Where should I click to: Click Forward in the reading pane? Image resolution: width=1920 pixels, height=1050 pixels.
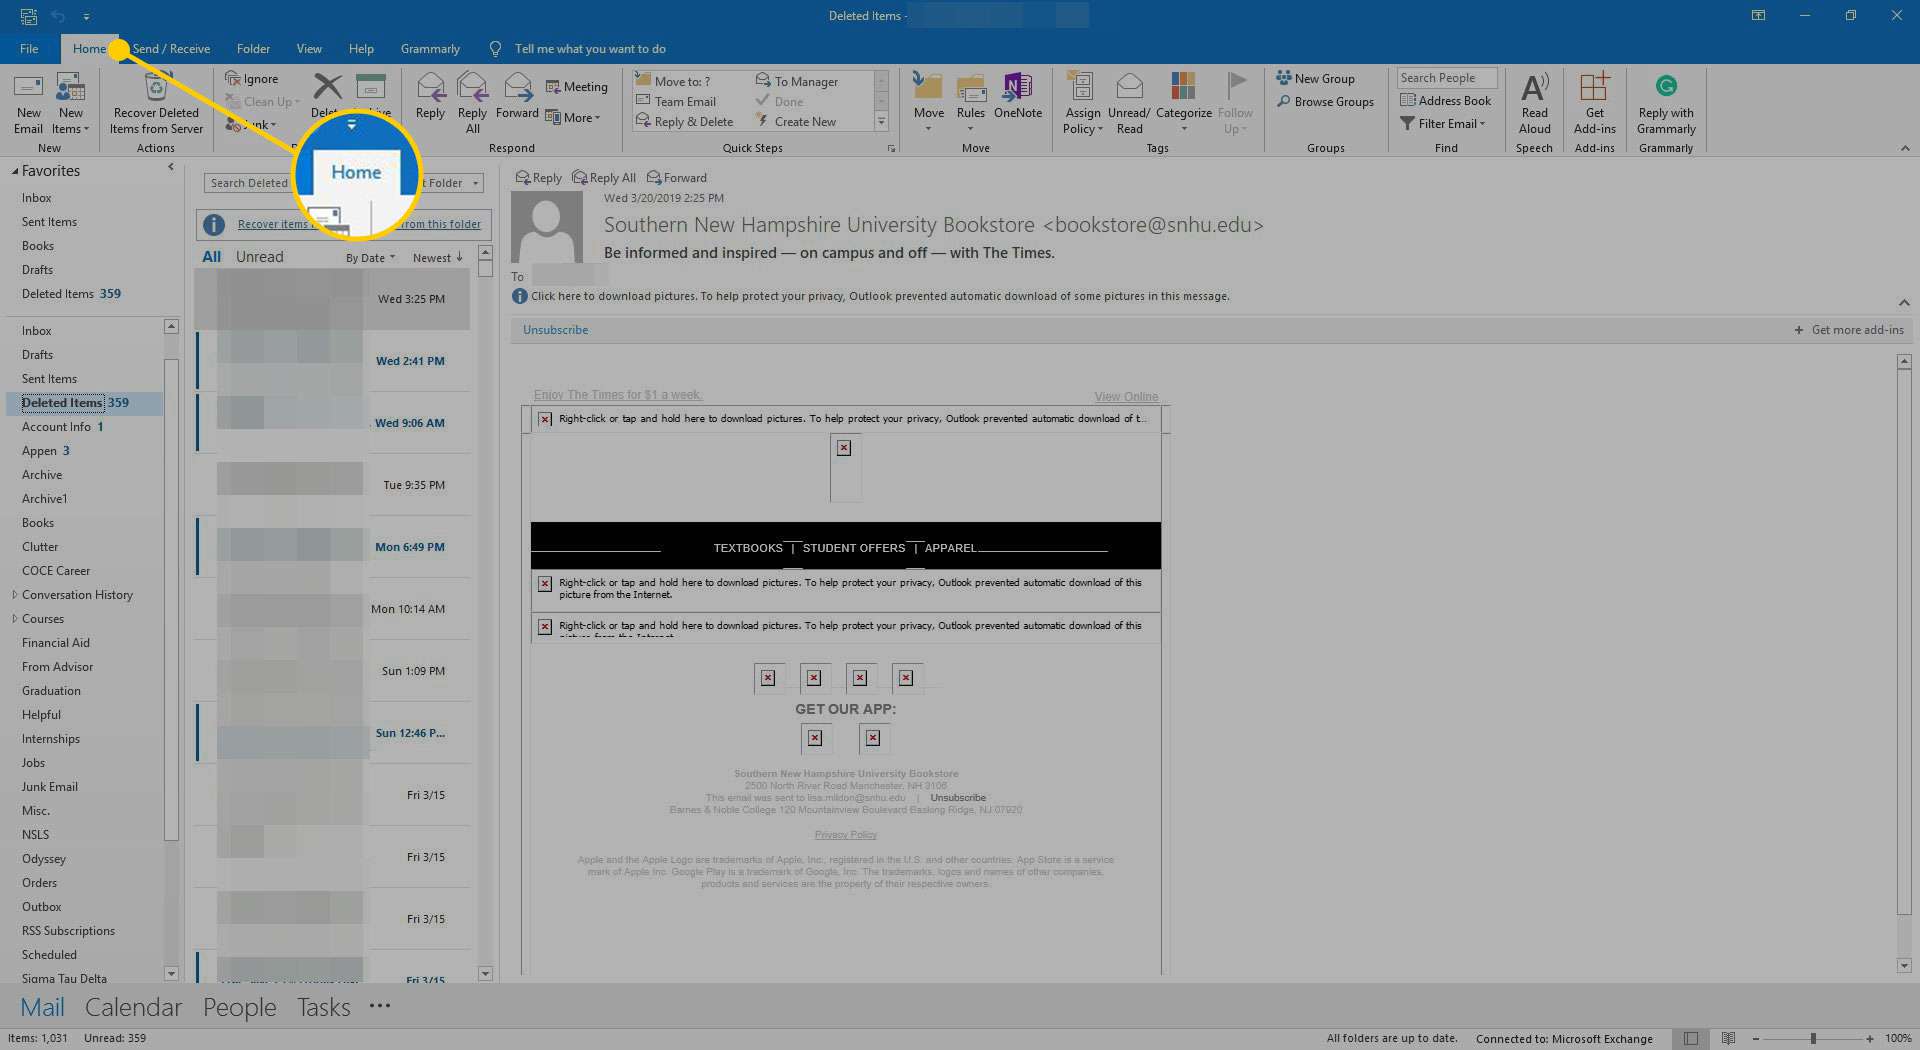pyautogui.click(x=677, y=178)
